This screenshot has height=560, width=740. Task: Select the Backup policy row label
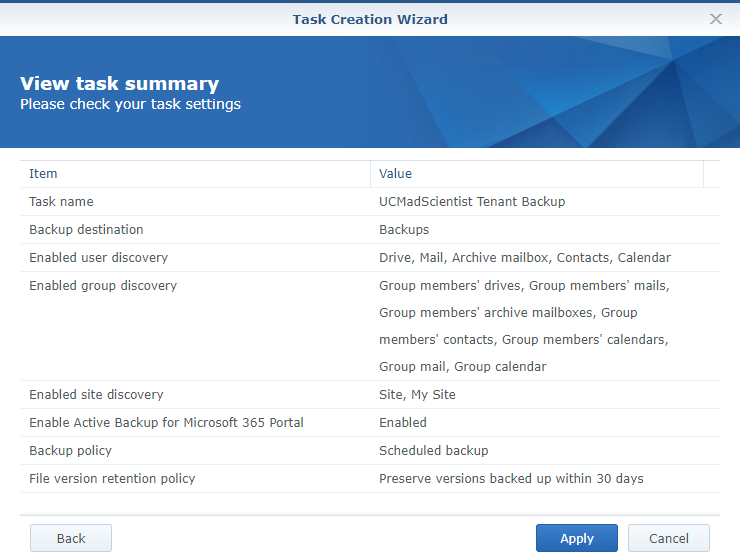click(x=70, y=451)
